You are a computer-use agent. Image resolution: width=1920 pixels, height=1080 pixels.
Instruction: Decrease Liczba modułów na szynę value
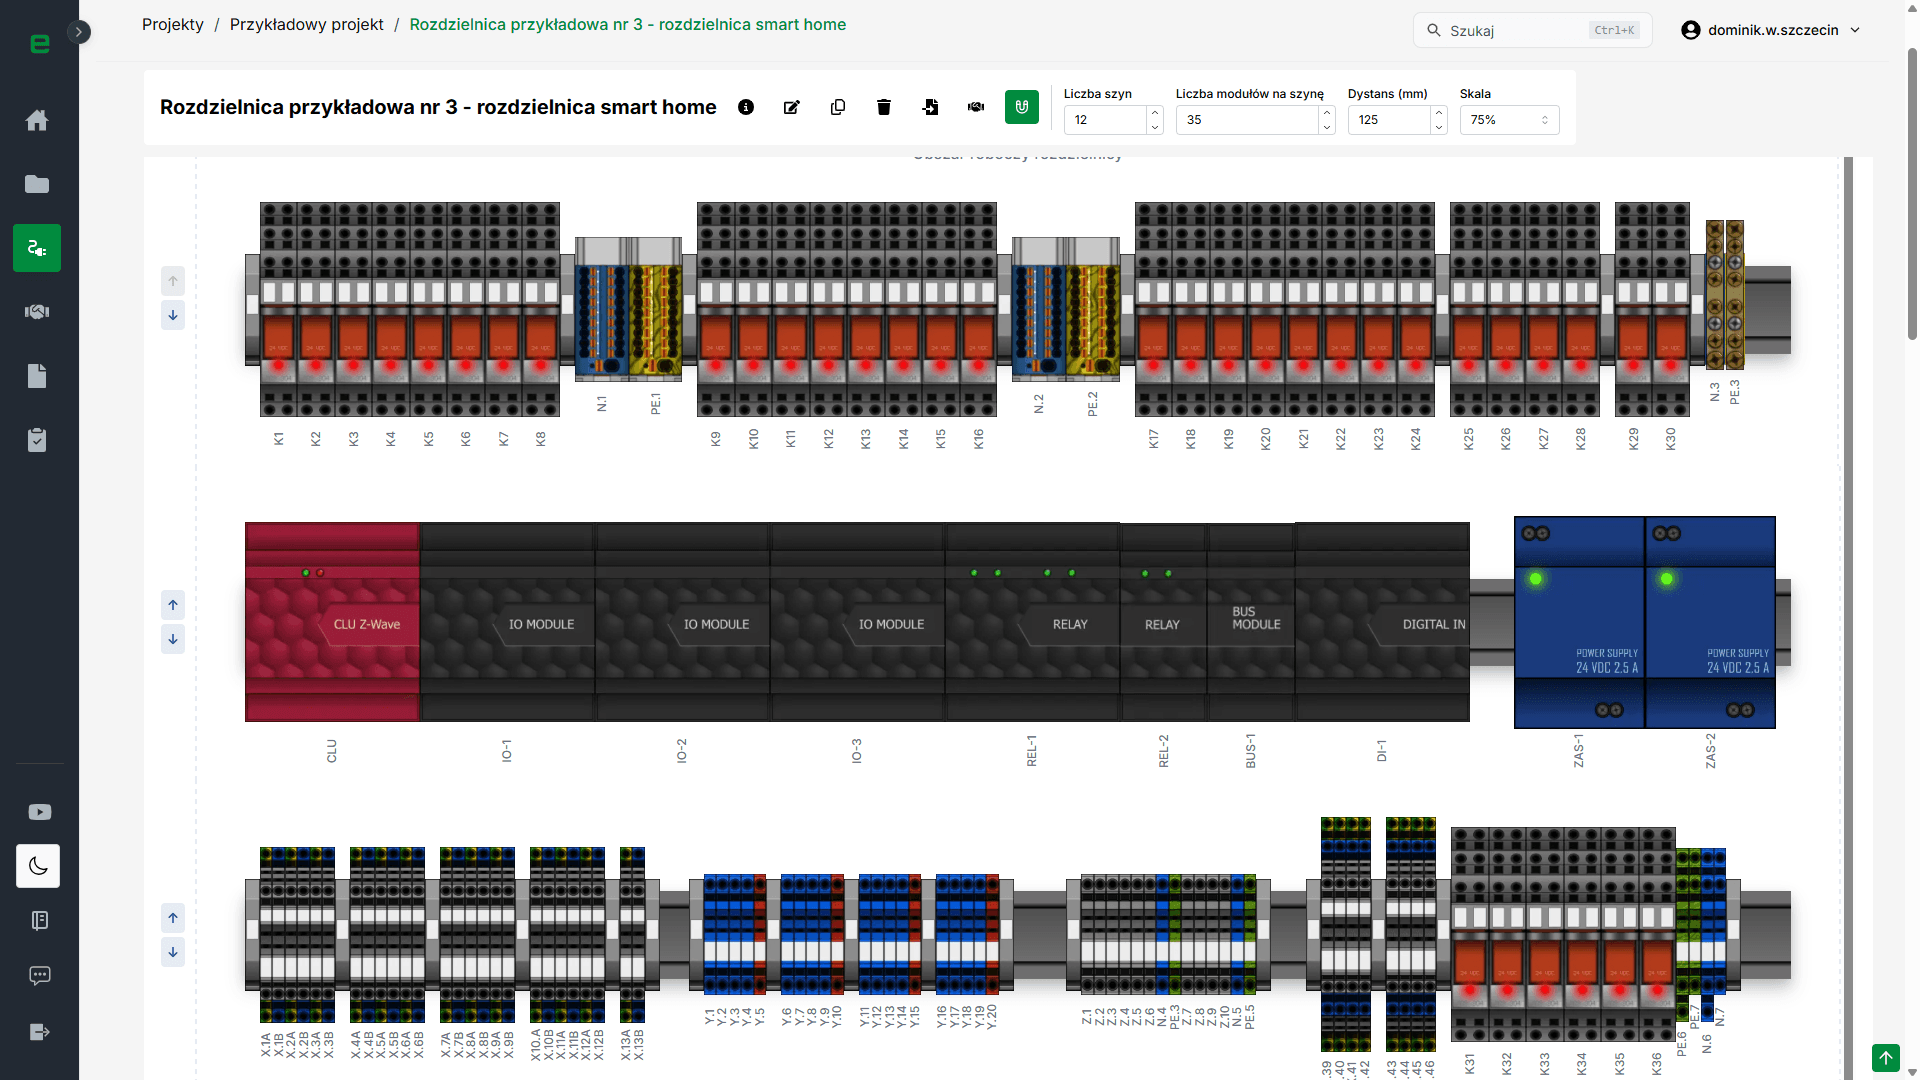coord(1327,127)
